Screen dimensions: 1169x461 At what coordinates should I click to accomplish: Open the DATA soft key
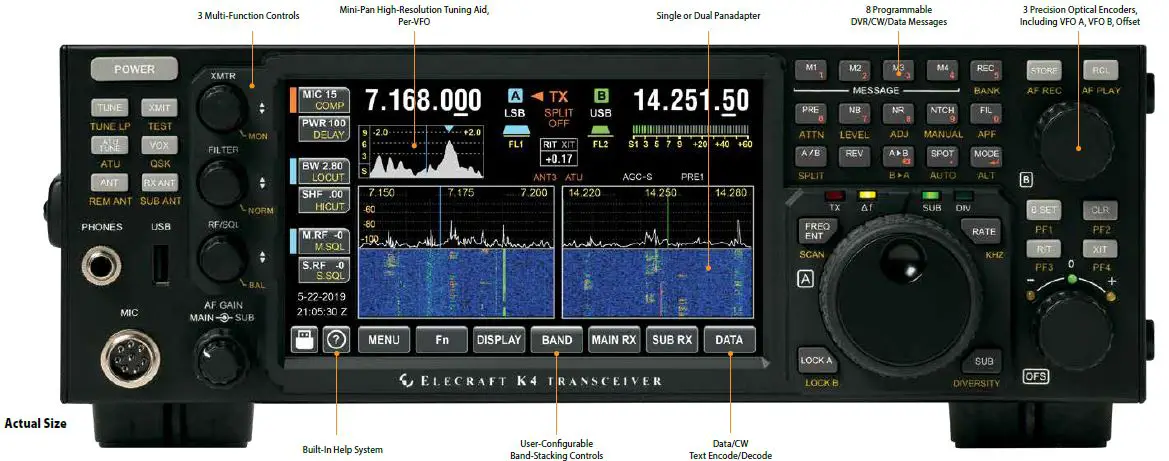click(x=729, y=339)
